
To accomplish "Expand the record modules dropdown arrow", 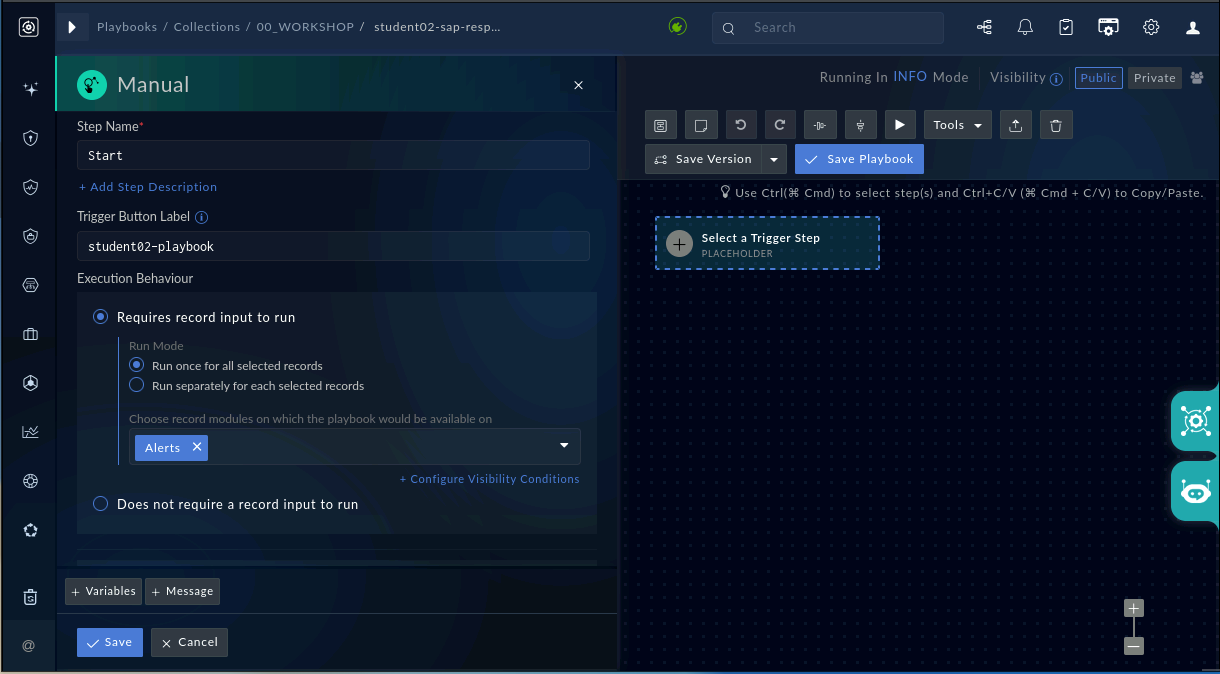I will point(564,446).
